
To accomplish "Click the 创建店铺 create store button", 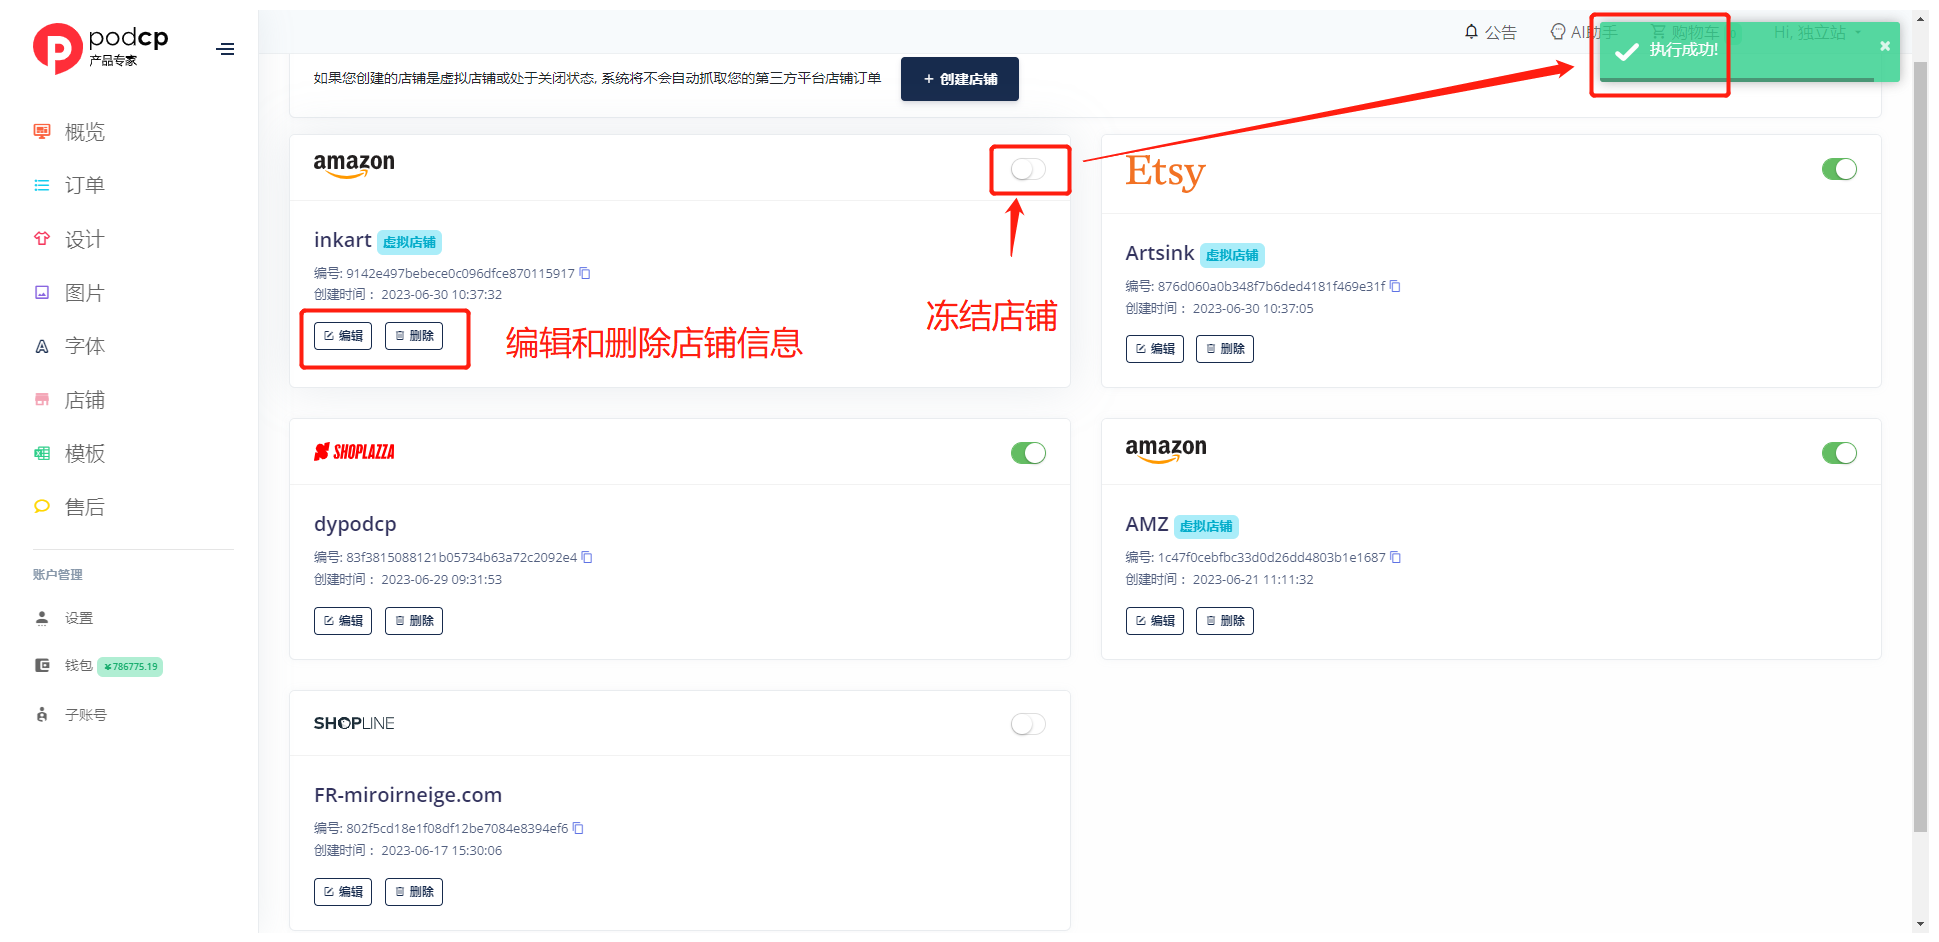I will pyautogui.click(x=959, y=79).
